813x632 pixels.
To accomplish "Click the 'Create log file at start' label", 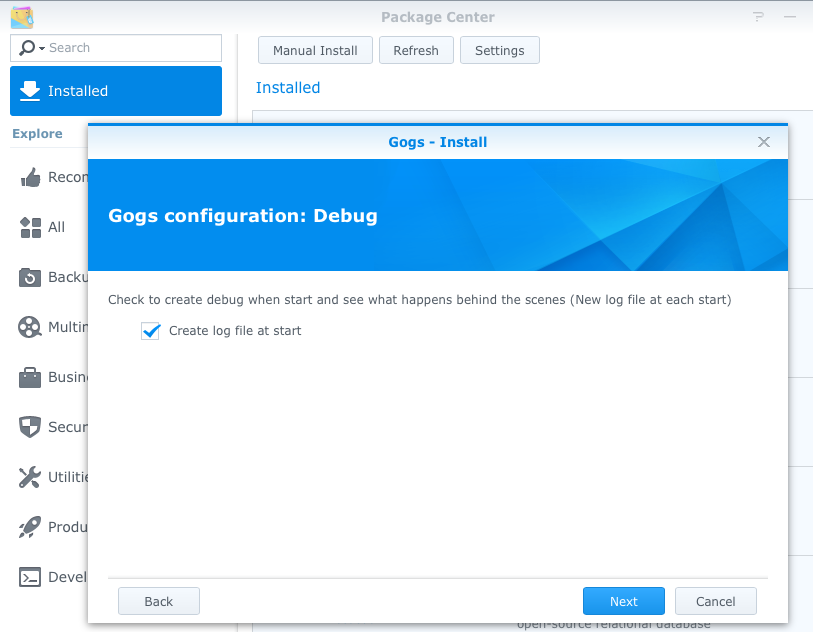I will point(235,331).
